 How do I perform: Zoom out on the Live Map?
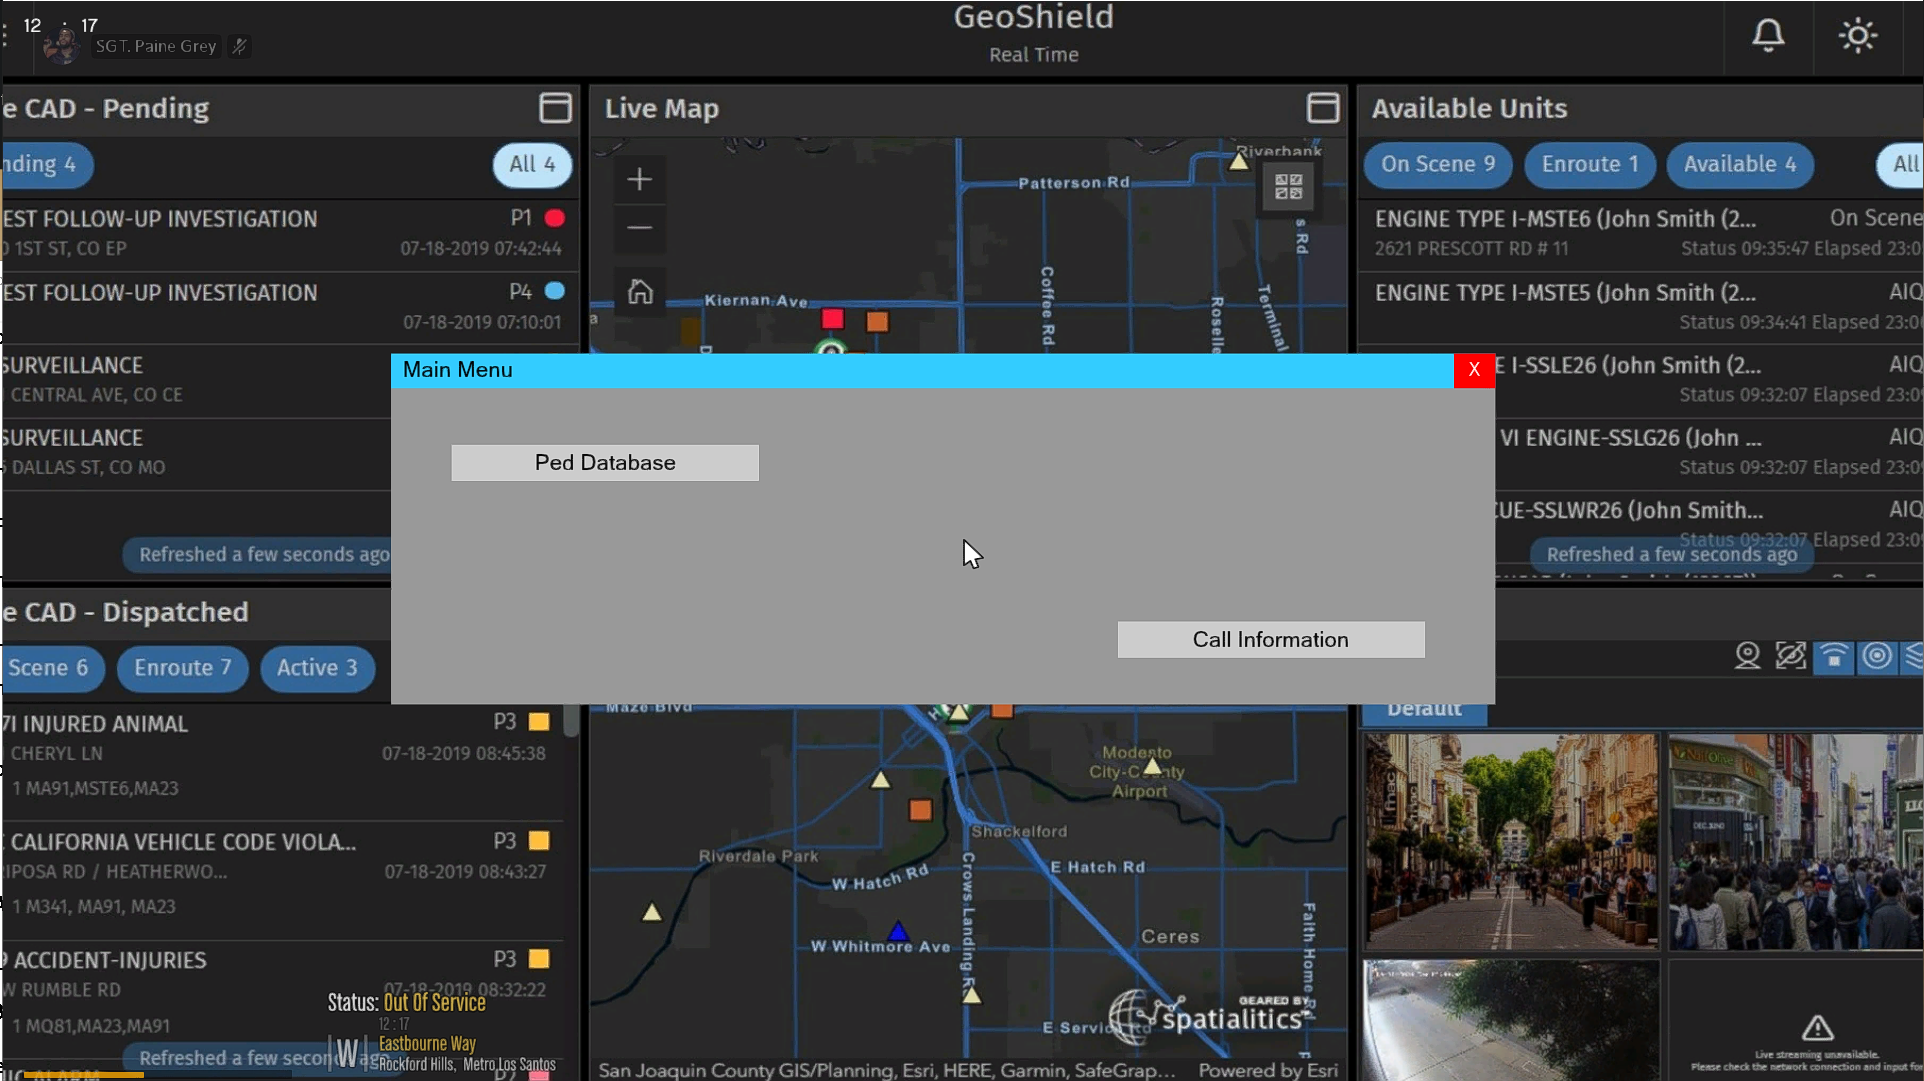tap(640, 228)
